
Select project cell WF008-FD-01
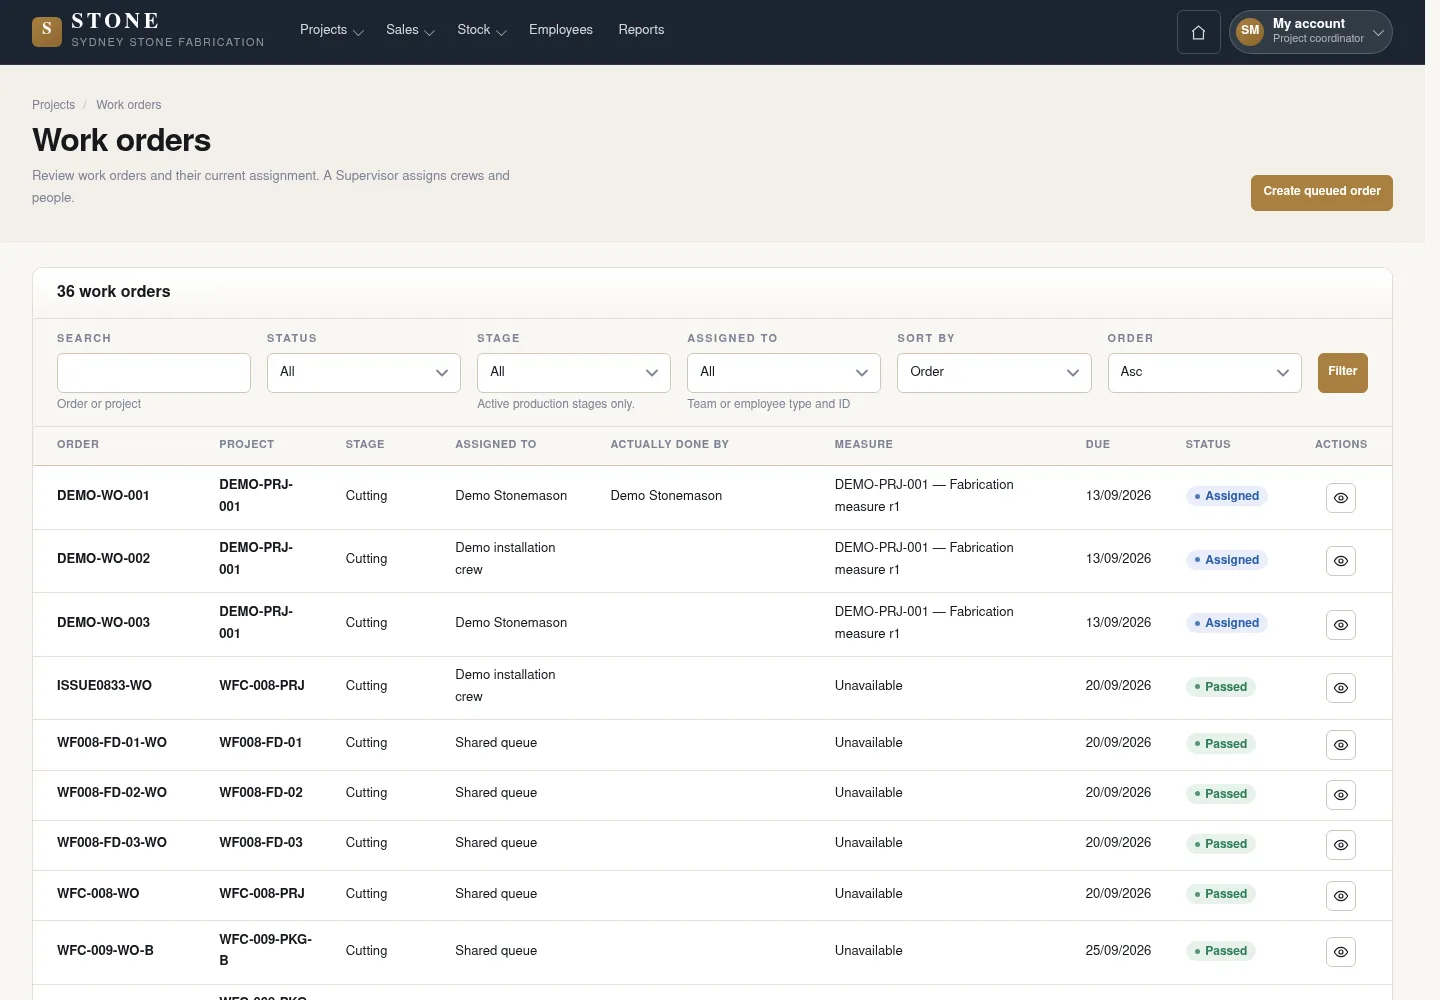tap(261, 743)
